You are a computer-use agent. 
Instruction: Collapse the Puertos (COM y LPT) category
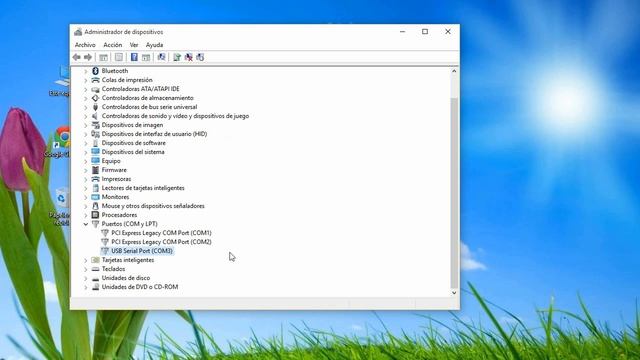click(86, 224)
